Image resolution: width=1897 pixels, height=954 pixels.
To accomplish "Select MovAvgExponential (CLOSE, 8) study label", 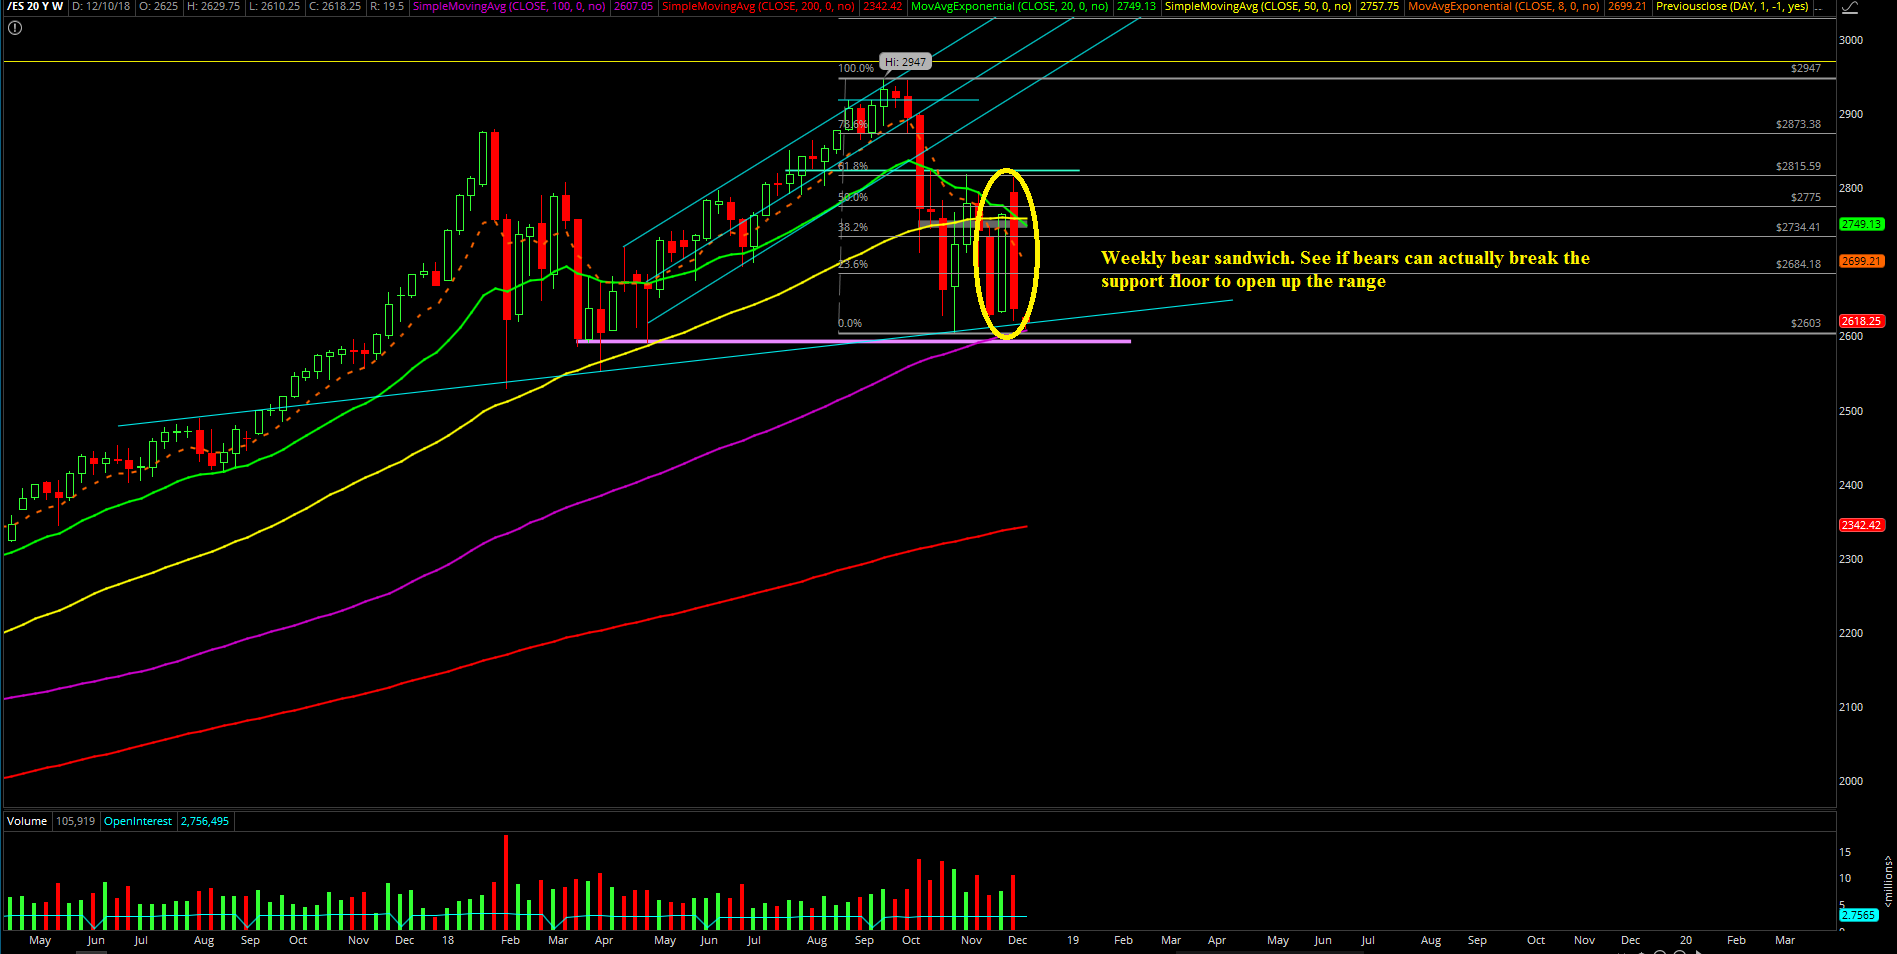I will point(1504,6).
